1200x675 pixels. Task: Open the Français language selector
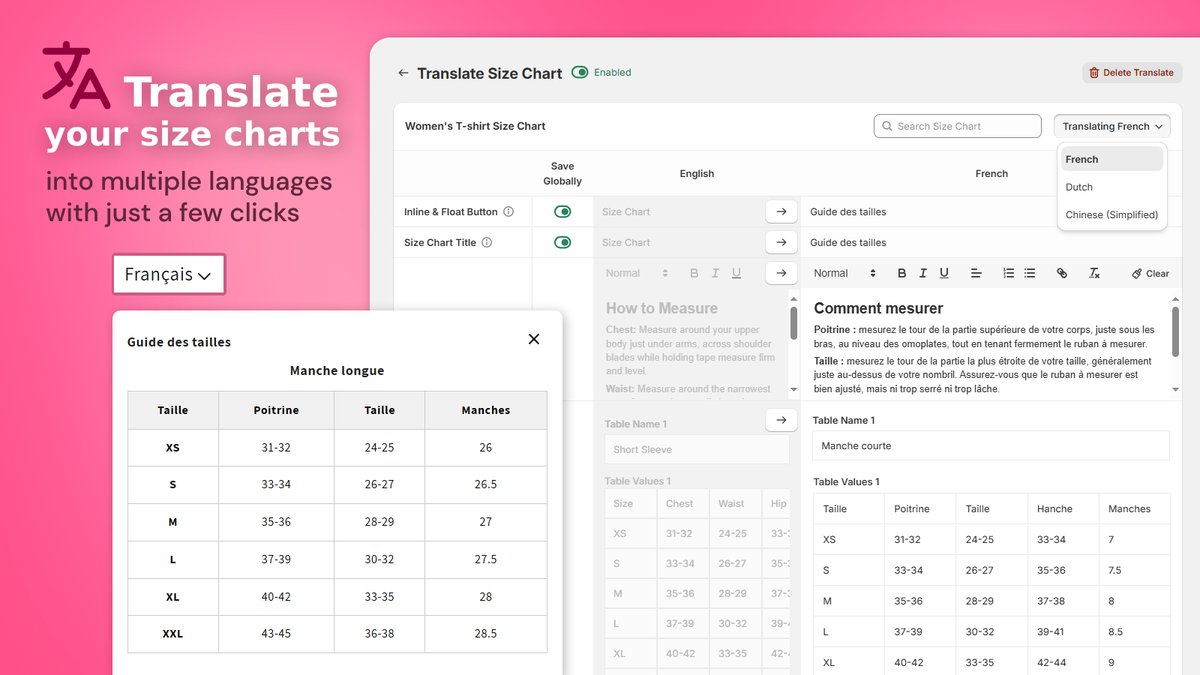[169, 274]
